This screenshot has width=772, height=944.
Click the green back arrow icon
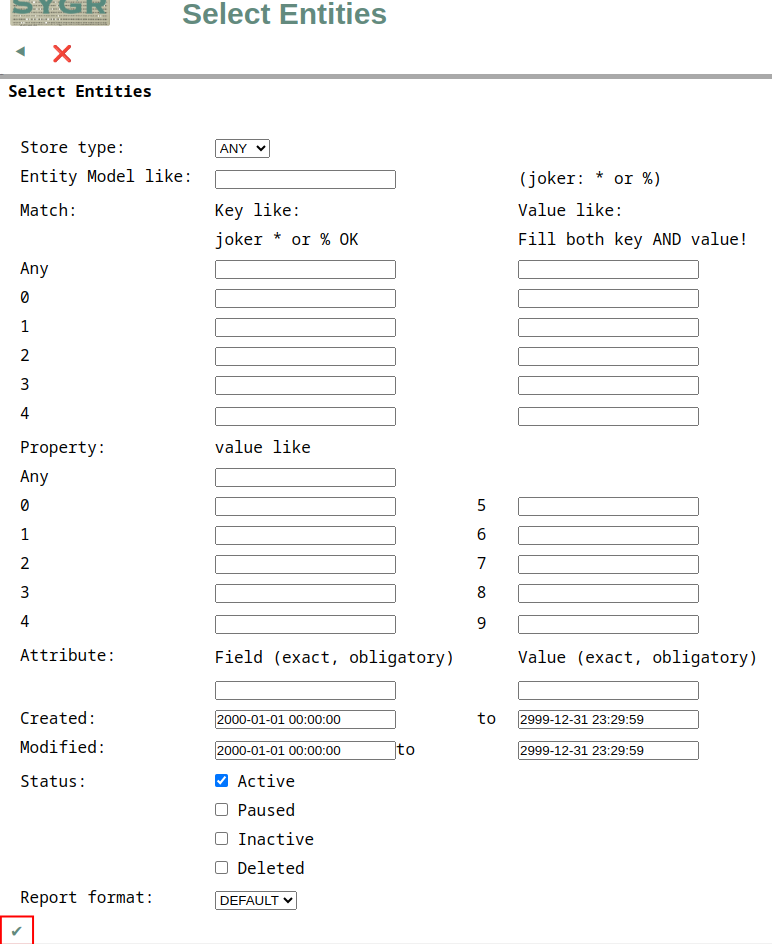pos(21,52)
